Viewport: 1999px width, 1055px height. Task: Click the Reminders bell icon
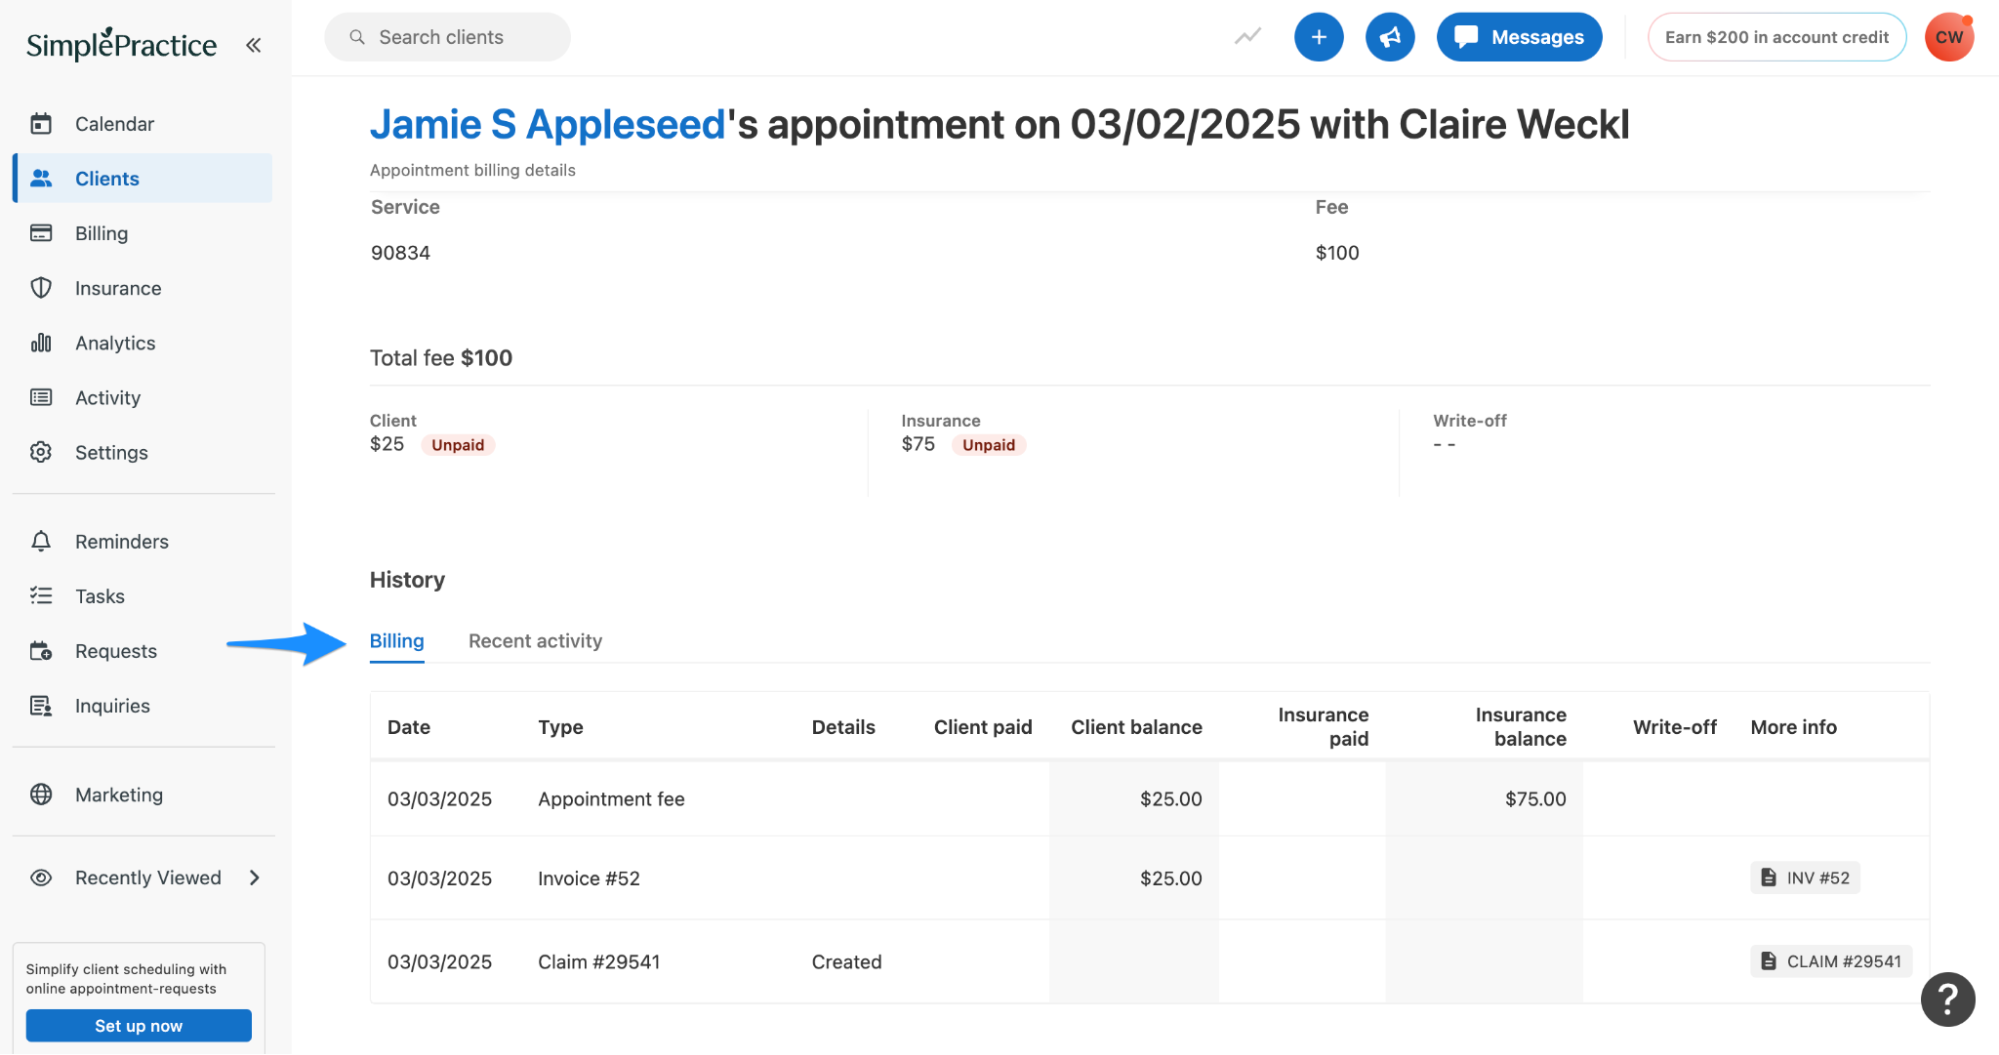(x=41, y=541)
